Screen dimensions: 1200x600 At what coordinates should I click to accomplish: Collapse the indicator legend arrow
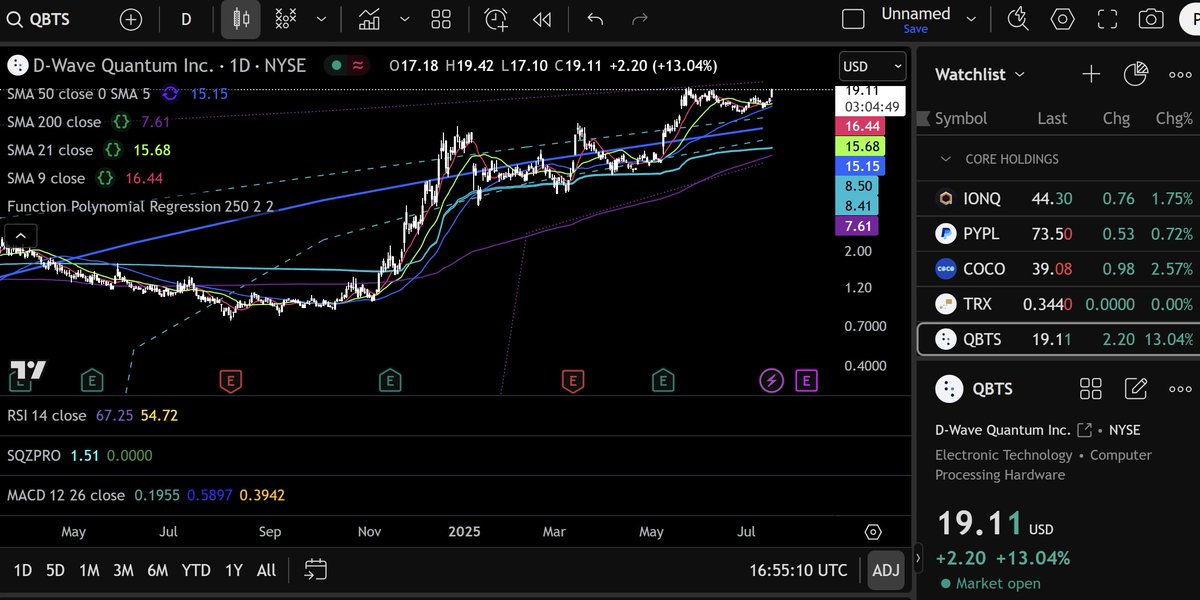coord(19,237)
